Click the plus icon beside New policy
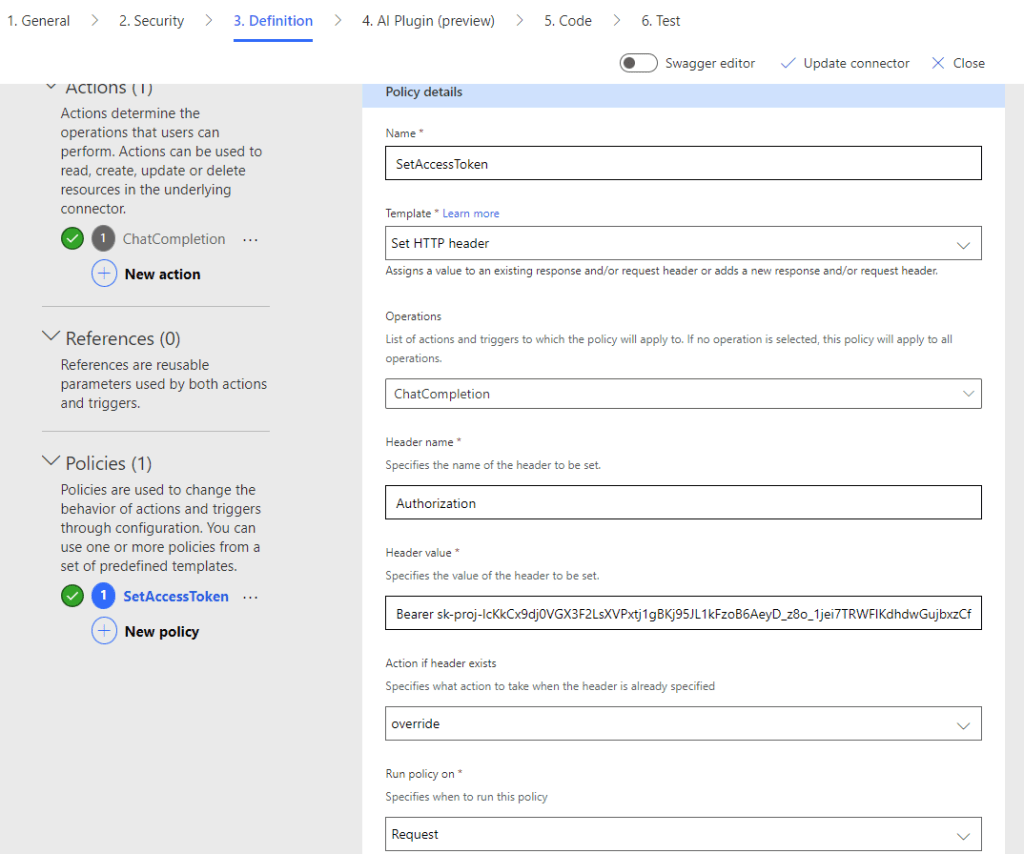Screen dimensions: 1024x854 [105, 632]
